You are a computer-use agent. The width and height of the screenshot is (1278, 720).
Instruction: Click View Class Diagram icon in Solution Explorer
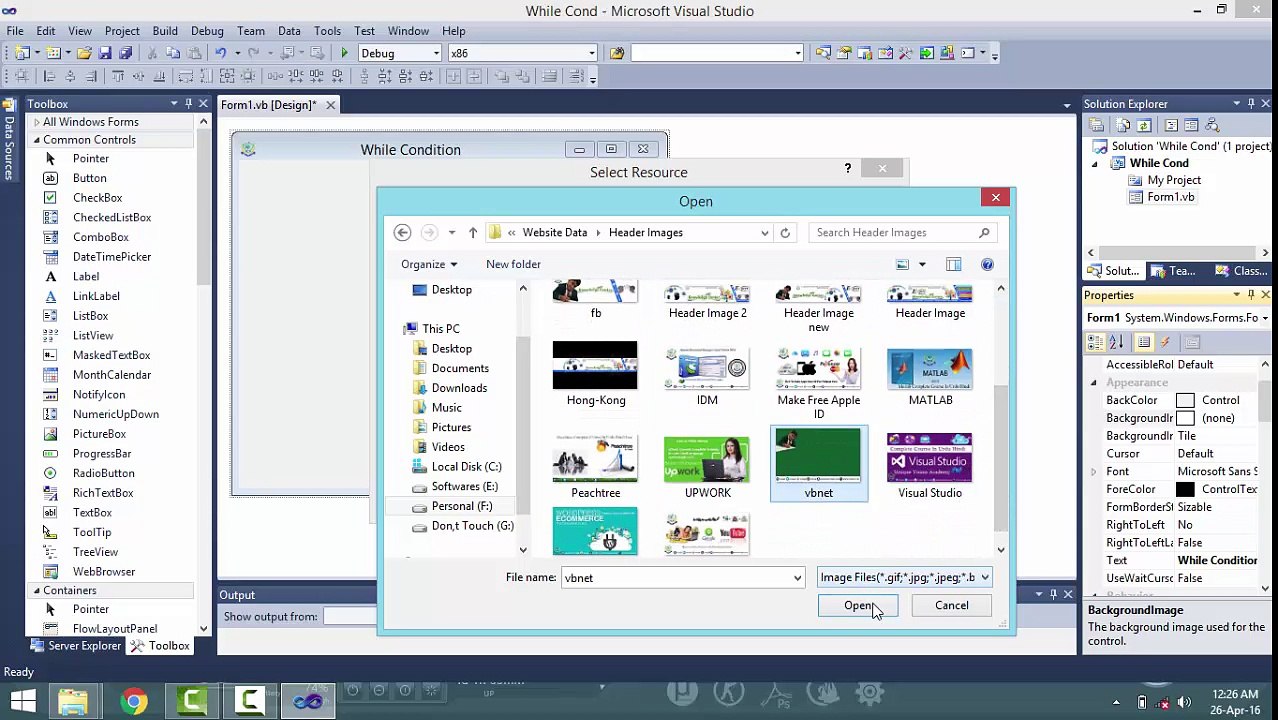1212,125
